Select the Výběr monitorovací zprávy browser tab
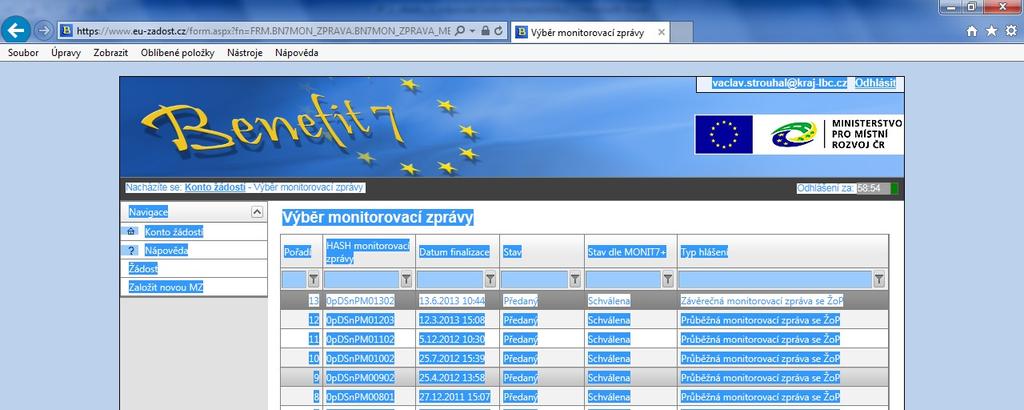The image size is (1024, 410). [589, 32]
